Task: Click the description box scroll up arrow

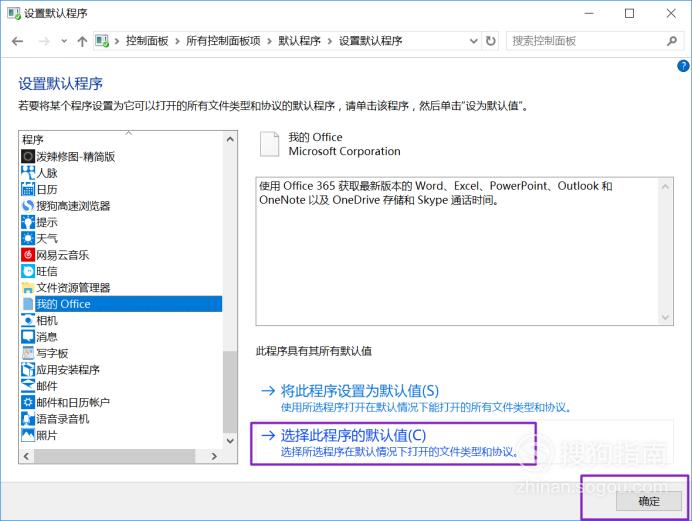Action: pos(666,187)
